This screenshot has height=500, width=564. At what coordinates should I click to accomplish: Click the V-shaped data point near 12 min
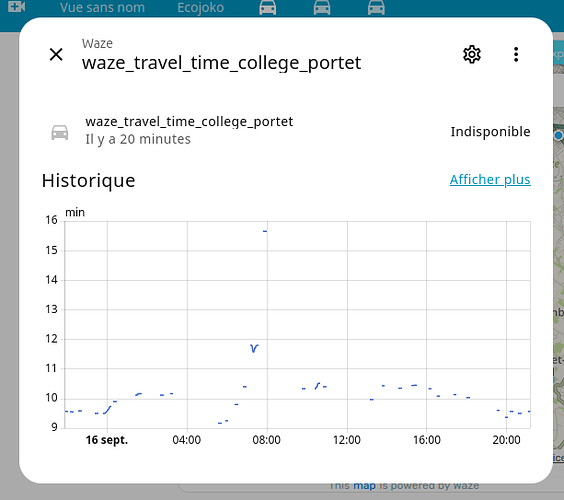point(254,348)
